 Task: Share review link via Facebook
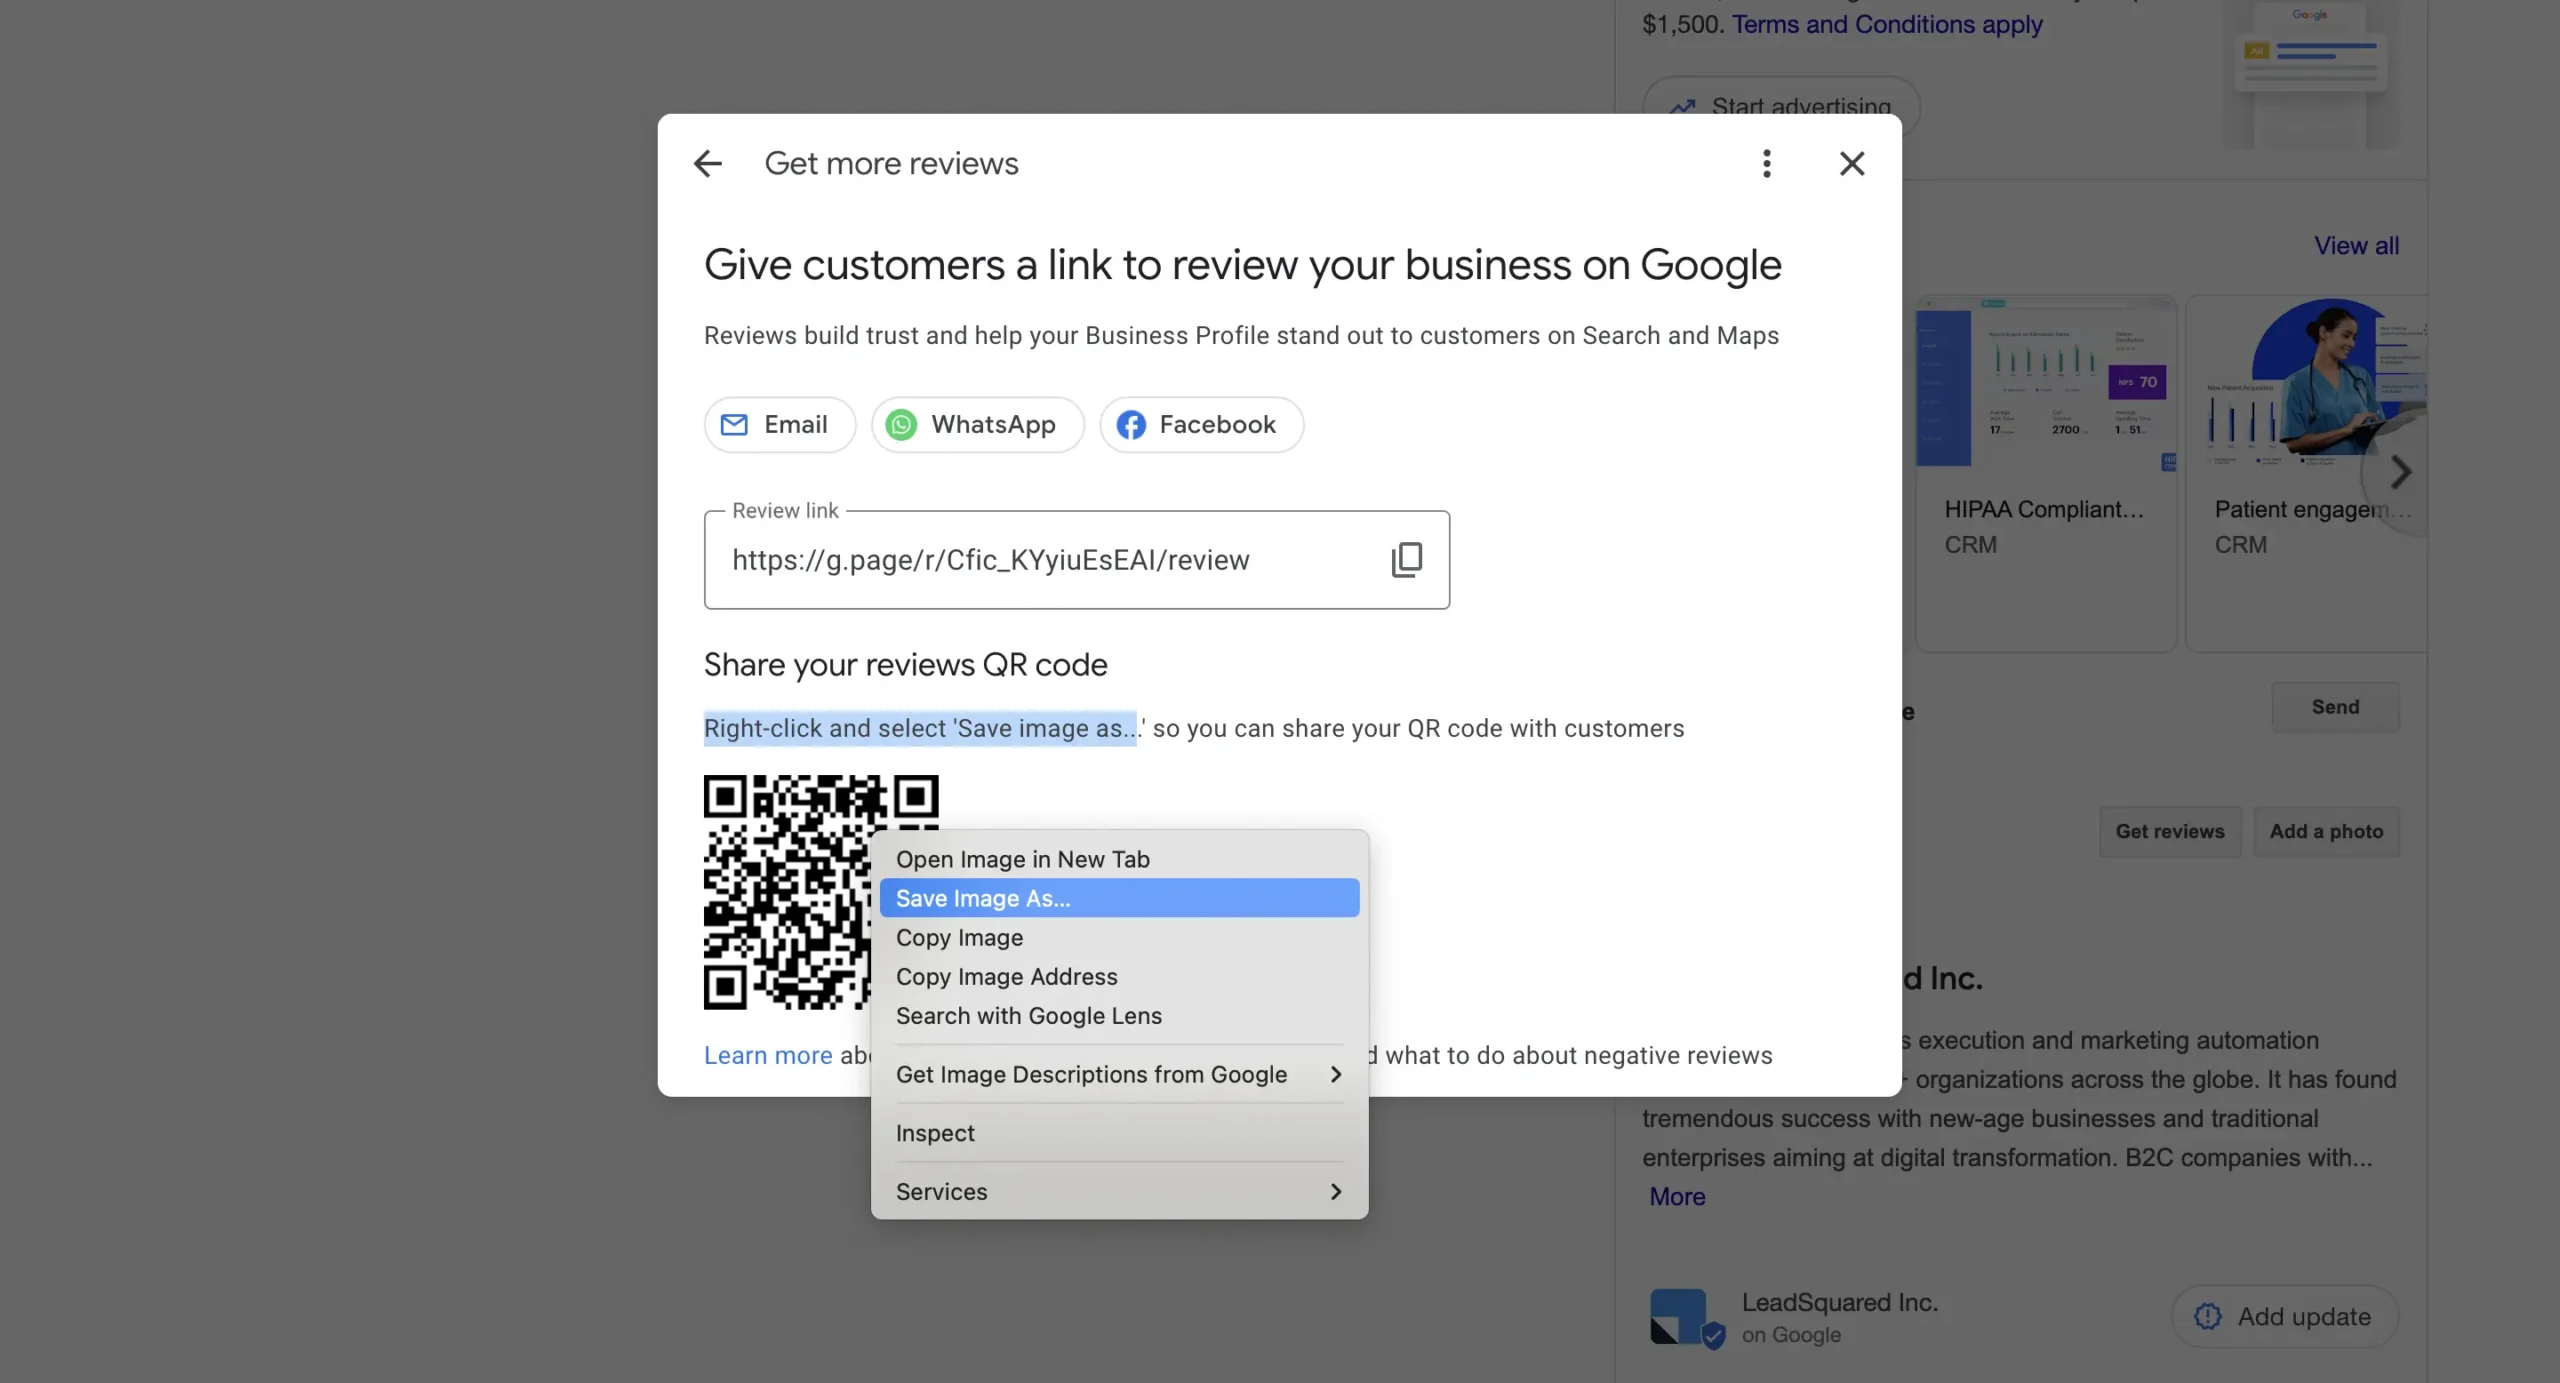tap(1201, 425)
